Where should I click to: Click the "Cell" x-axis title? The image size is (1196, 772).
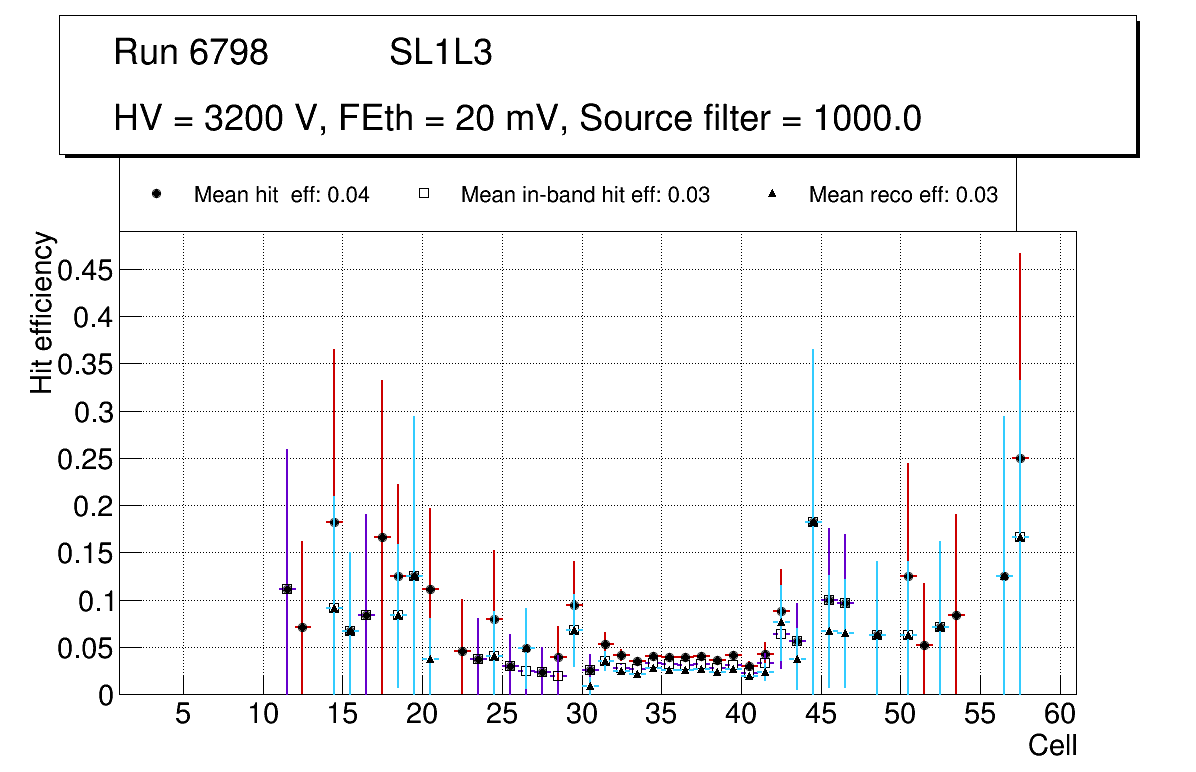(1052, 745)
